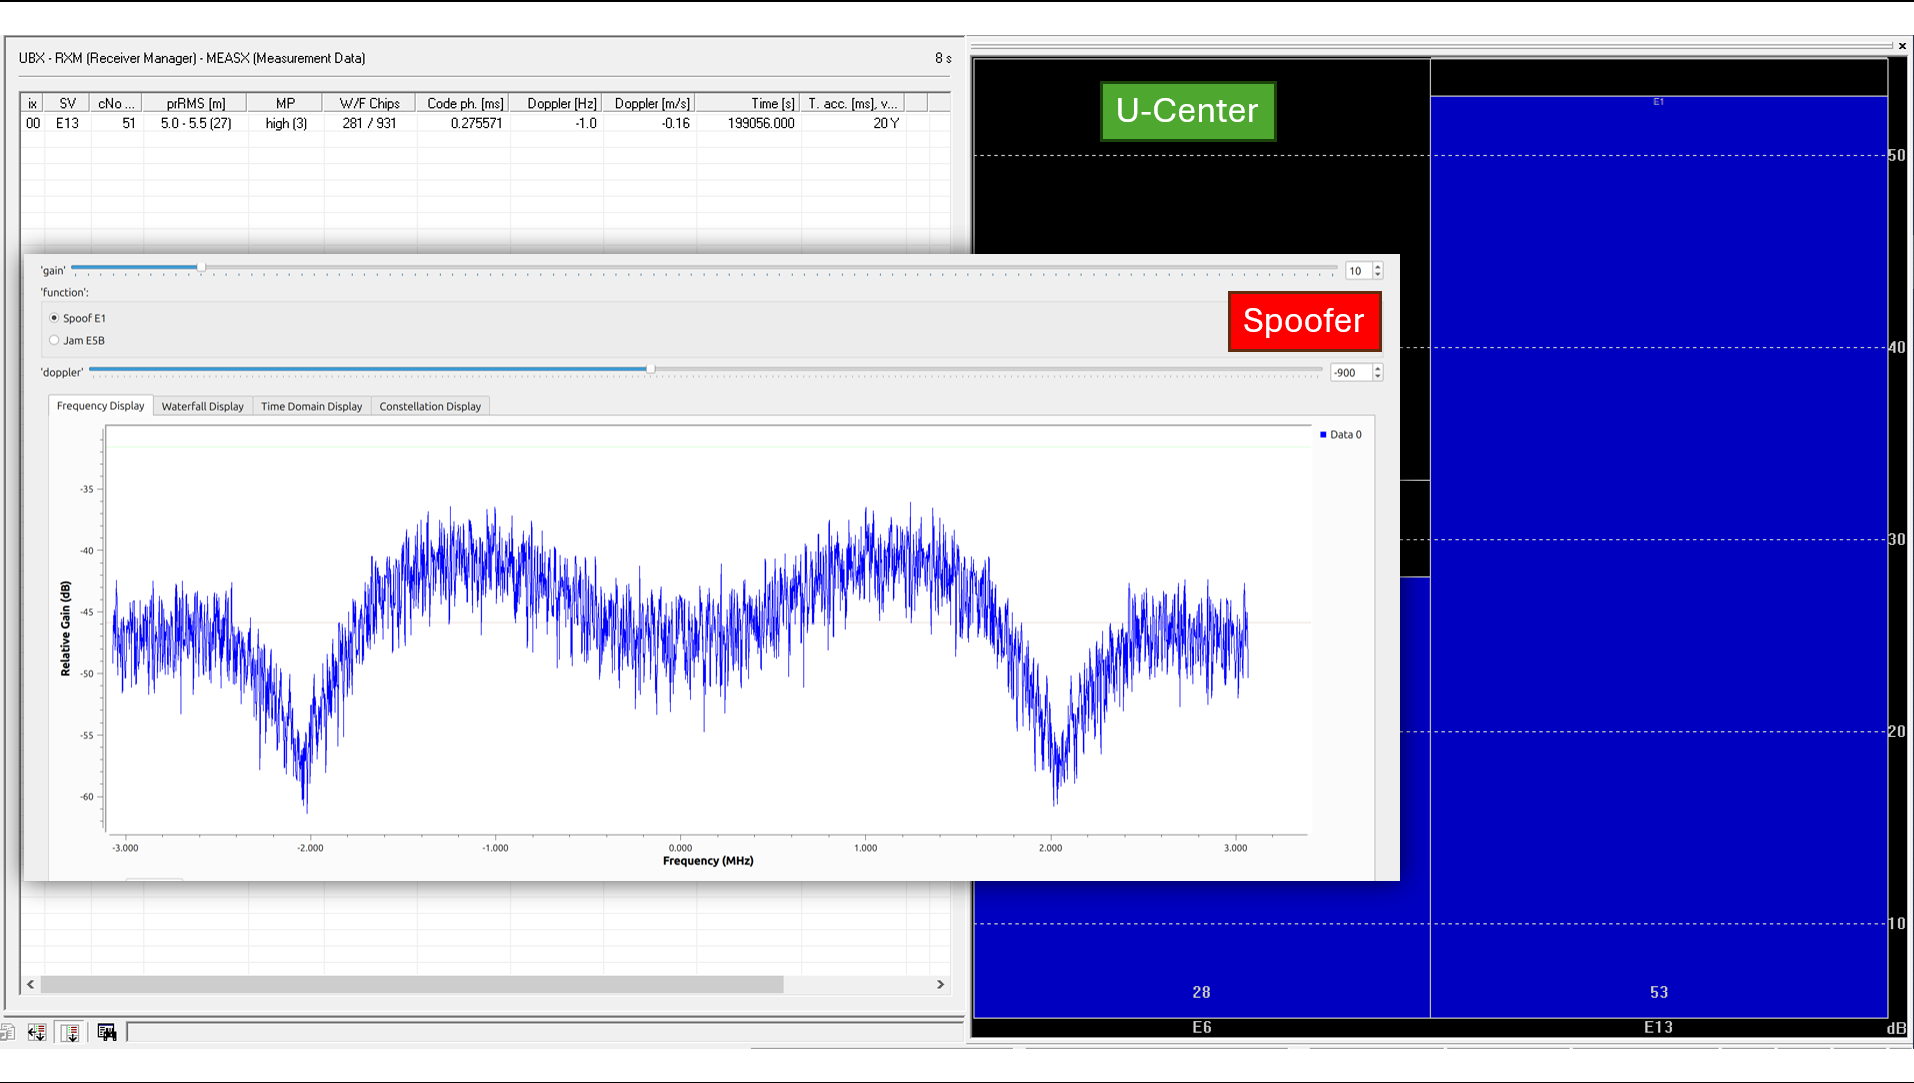Click the binoculars find icon in bottom toolbar

pos(107,1032)
